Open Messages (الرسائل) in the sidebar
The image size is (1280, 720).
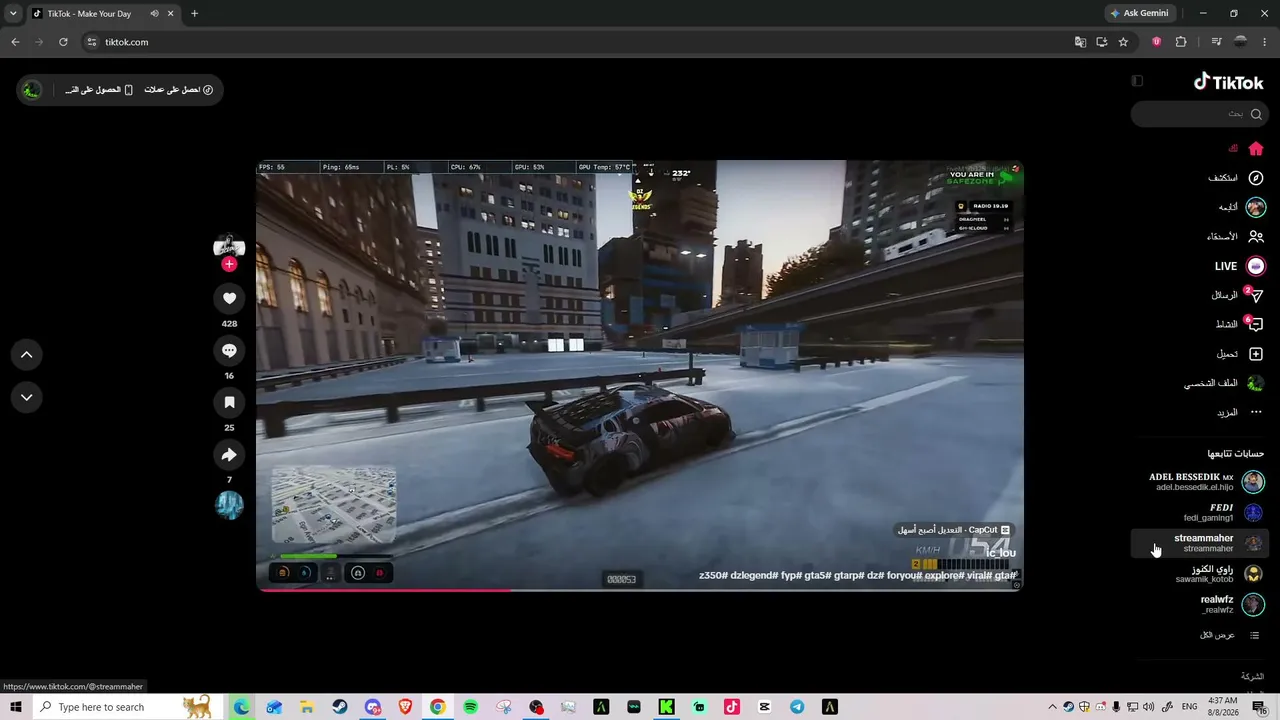point(1237,295)
